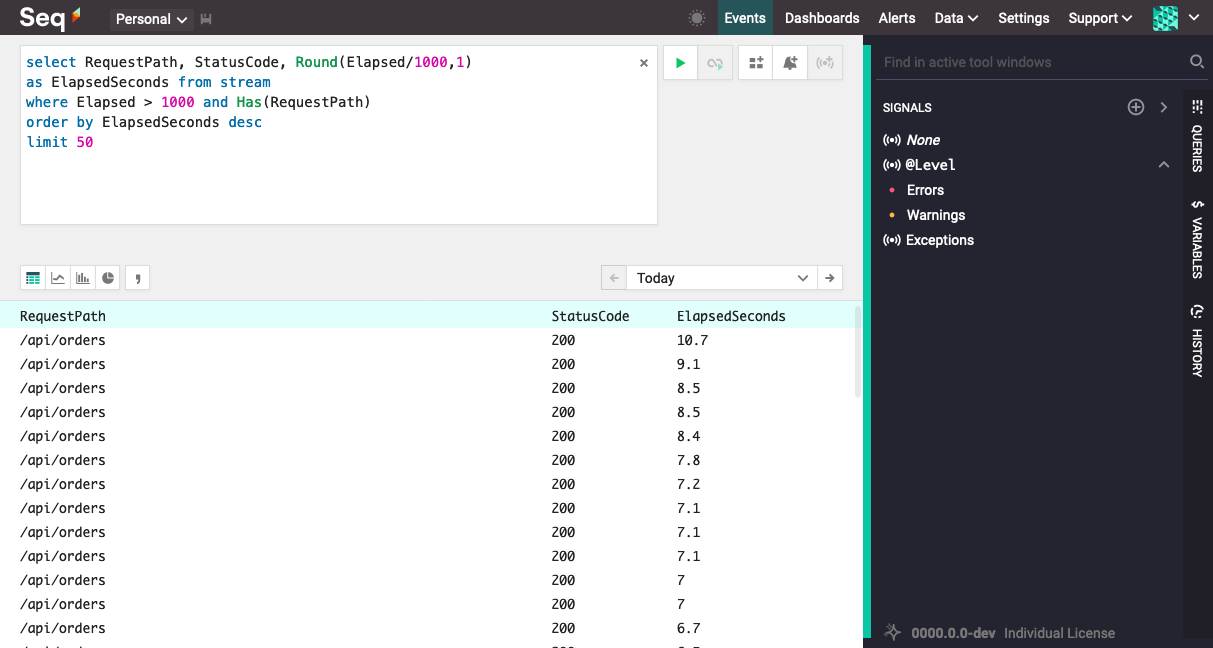The image size is (1213, 648).
Task: Open the History side tab
Action: [x=1197, y=341]
